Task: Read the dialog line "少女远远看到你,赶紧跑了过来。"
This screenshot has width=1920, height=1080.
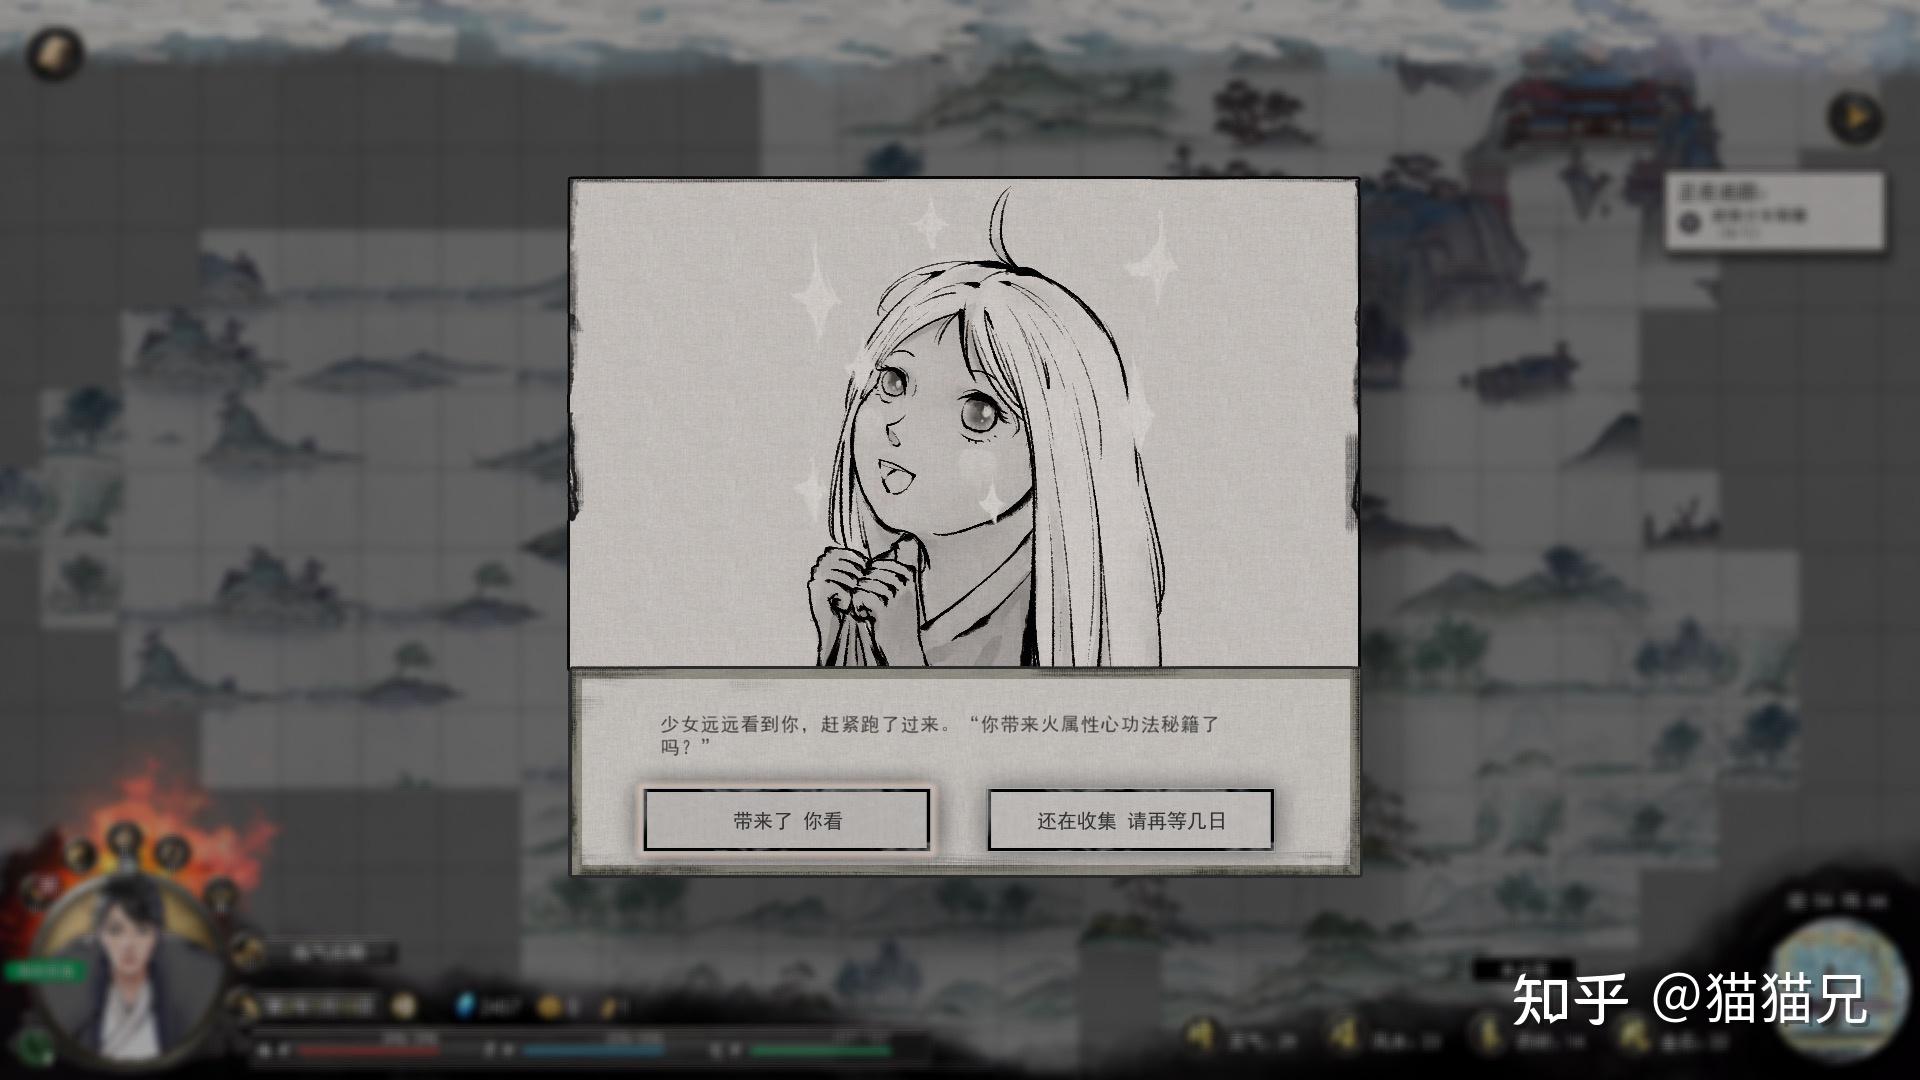Action: pyautogui.click(x=806, y=724)
